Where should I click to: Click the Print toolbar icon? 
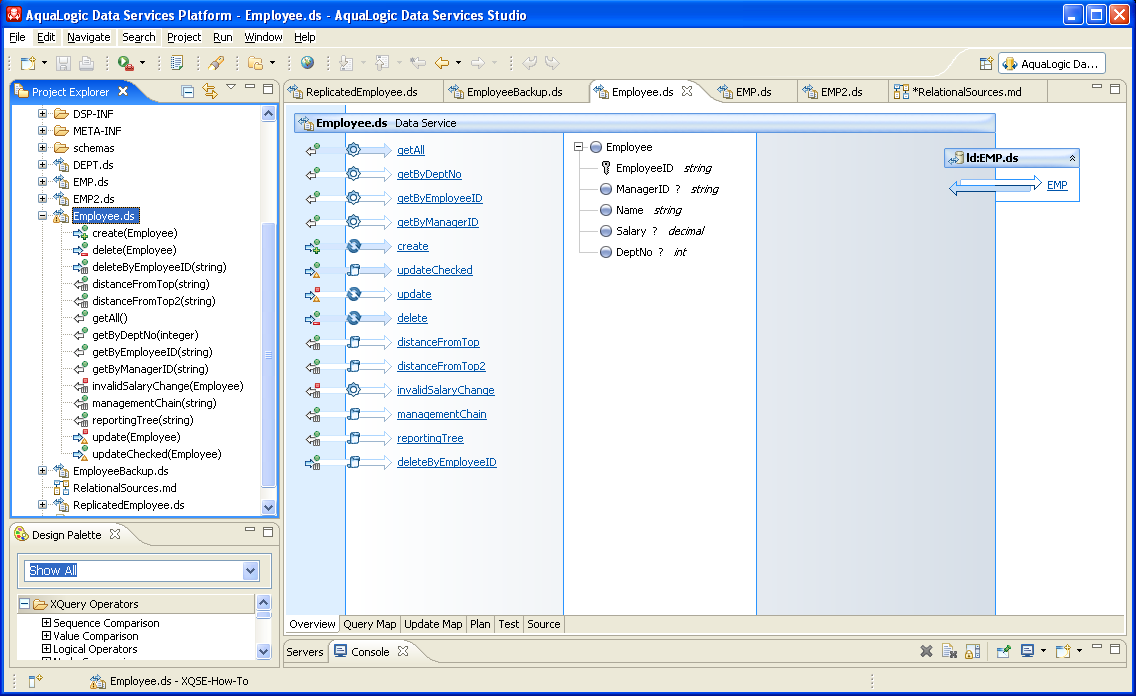(x=86, y=63)
